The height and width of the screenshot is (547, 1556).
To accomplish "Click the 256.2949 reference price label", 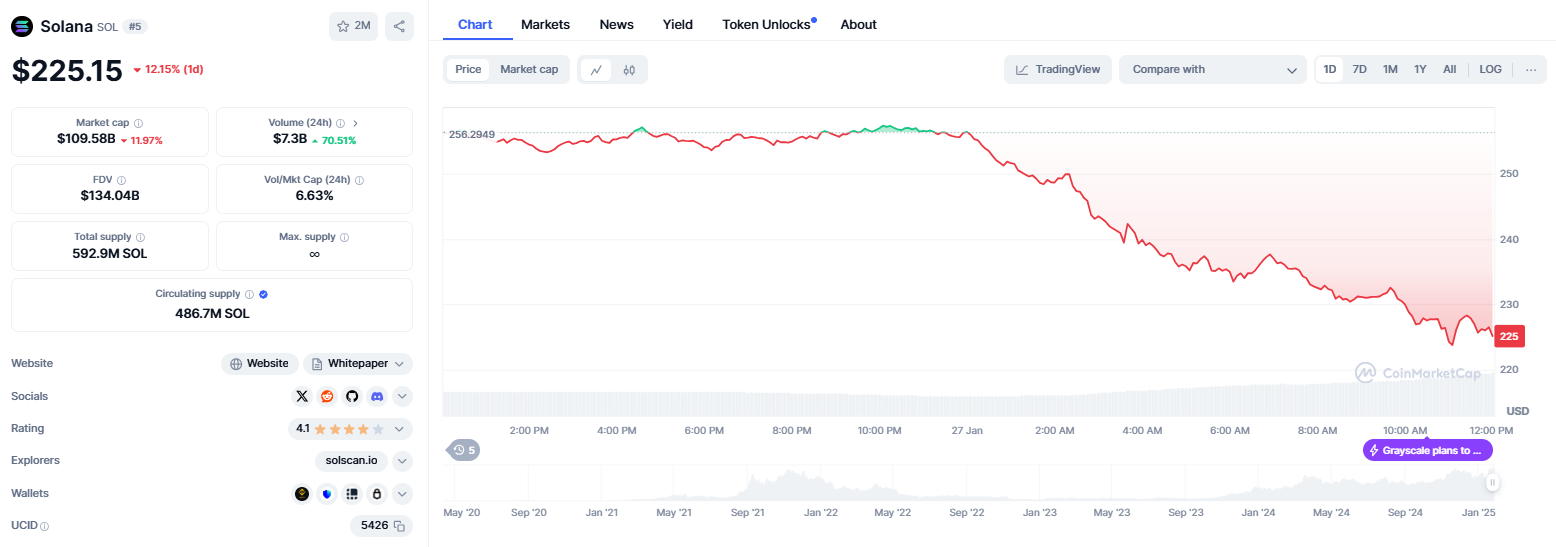I will click(x=471, y=134).
